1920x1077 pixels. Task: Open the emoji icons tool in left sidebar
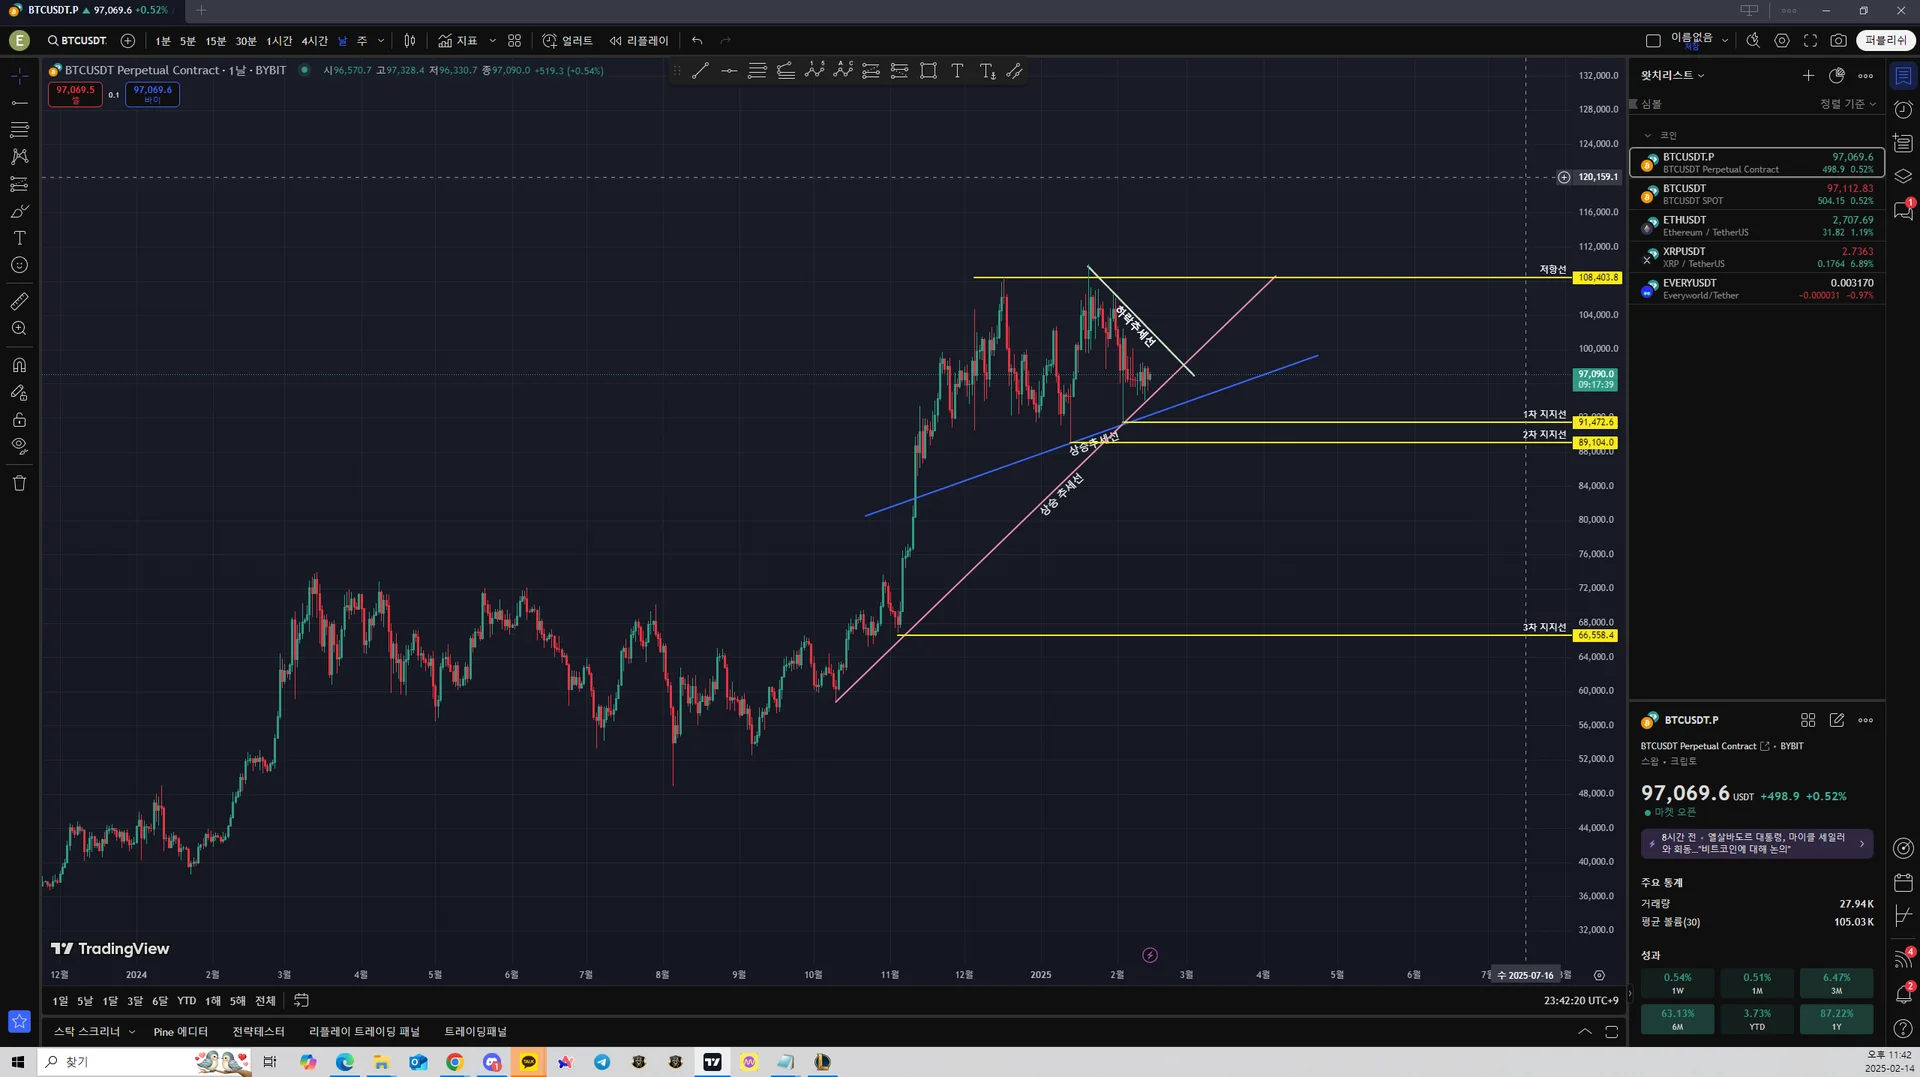point(19,265)
